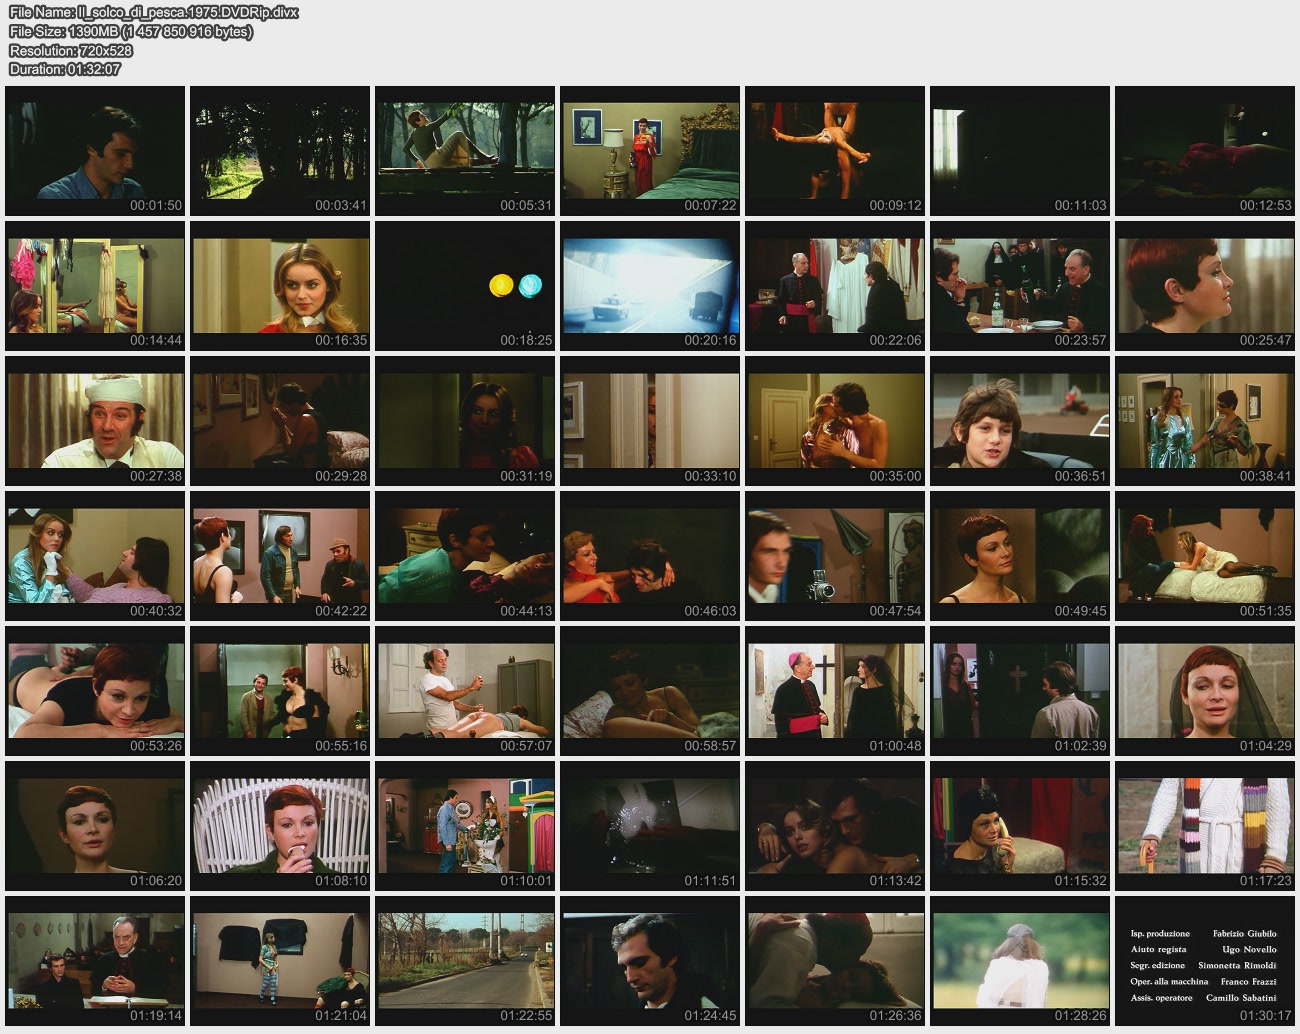The height and width of the screenshot is (1034, 1300).
Task: Open the frame with camera at 00:47:54
Action: point(835,556)
